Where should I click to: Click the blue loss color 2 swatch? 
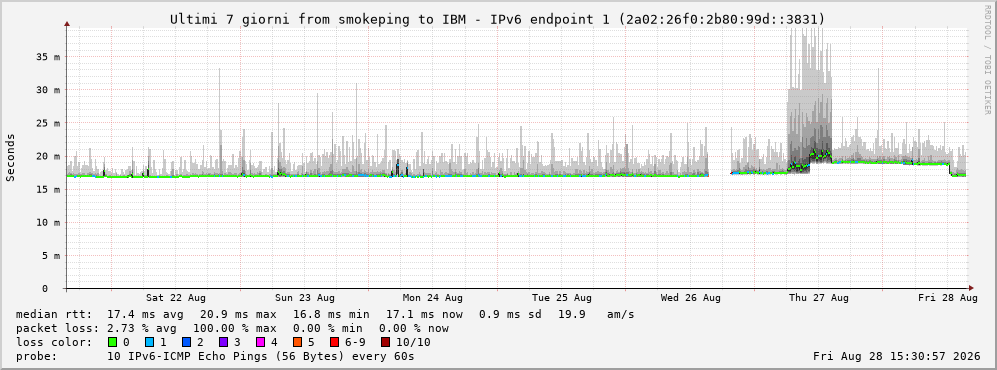pos(186,342)
